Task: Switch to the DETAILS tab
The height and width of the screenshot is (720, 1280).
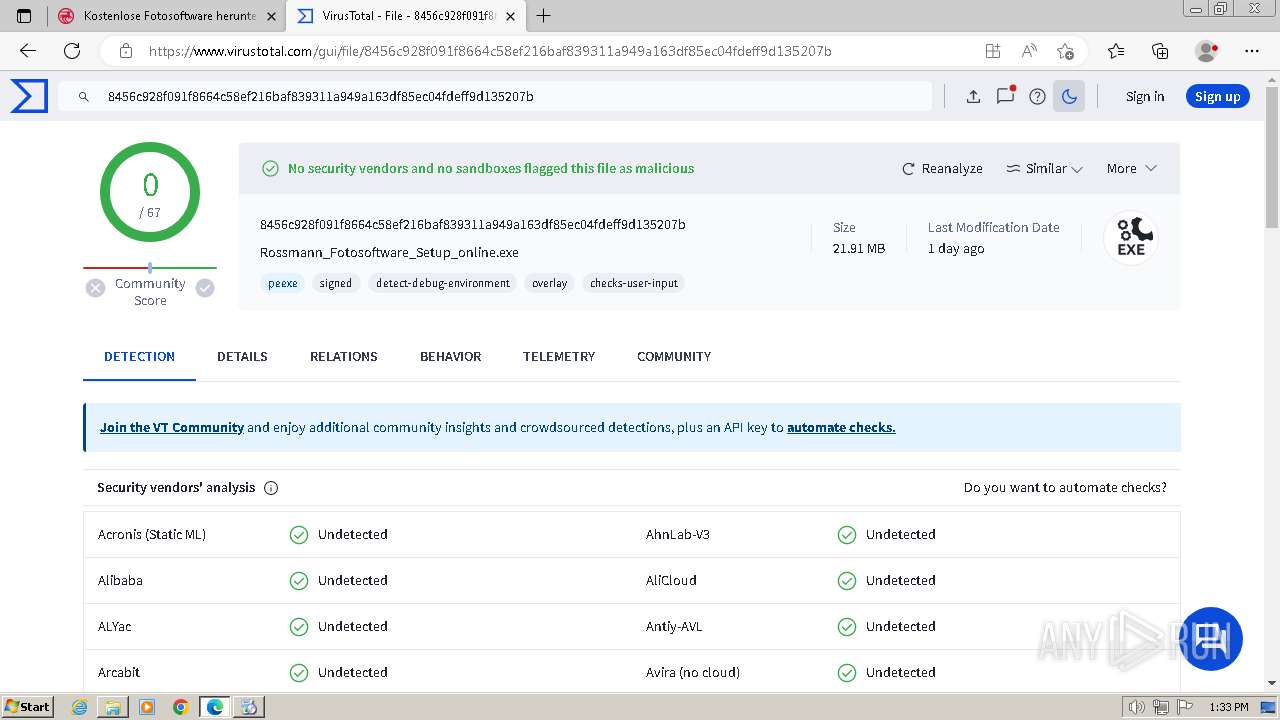Action: 242,356
